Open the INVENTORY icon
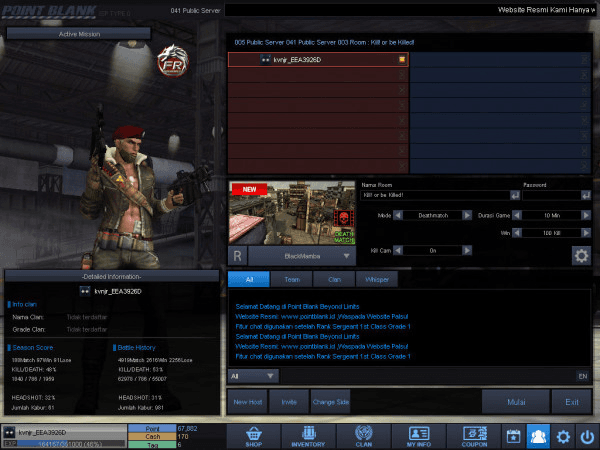 (x=308, y=436)
